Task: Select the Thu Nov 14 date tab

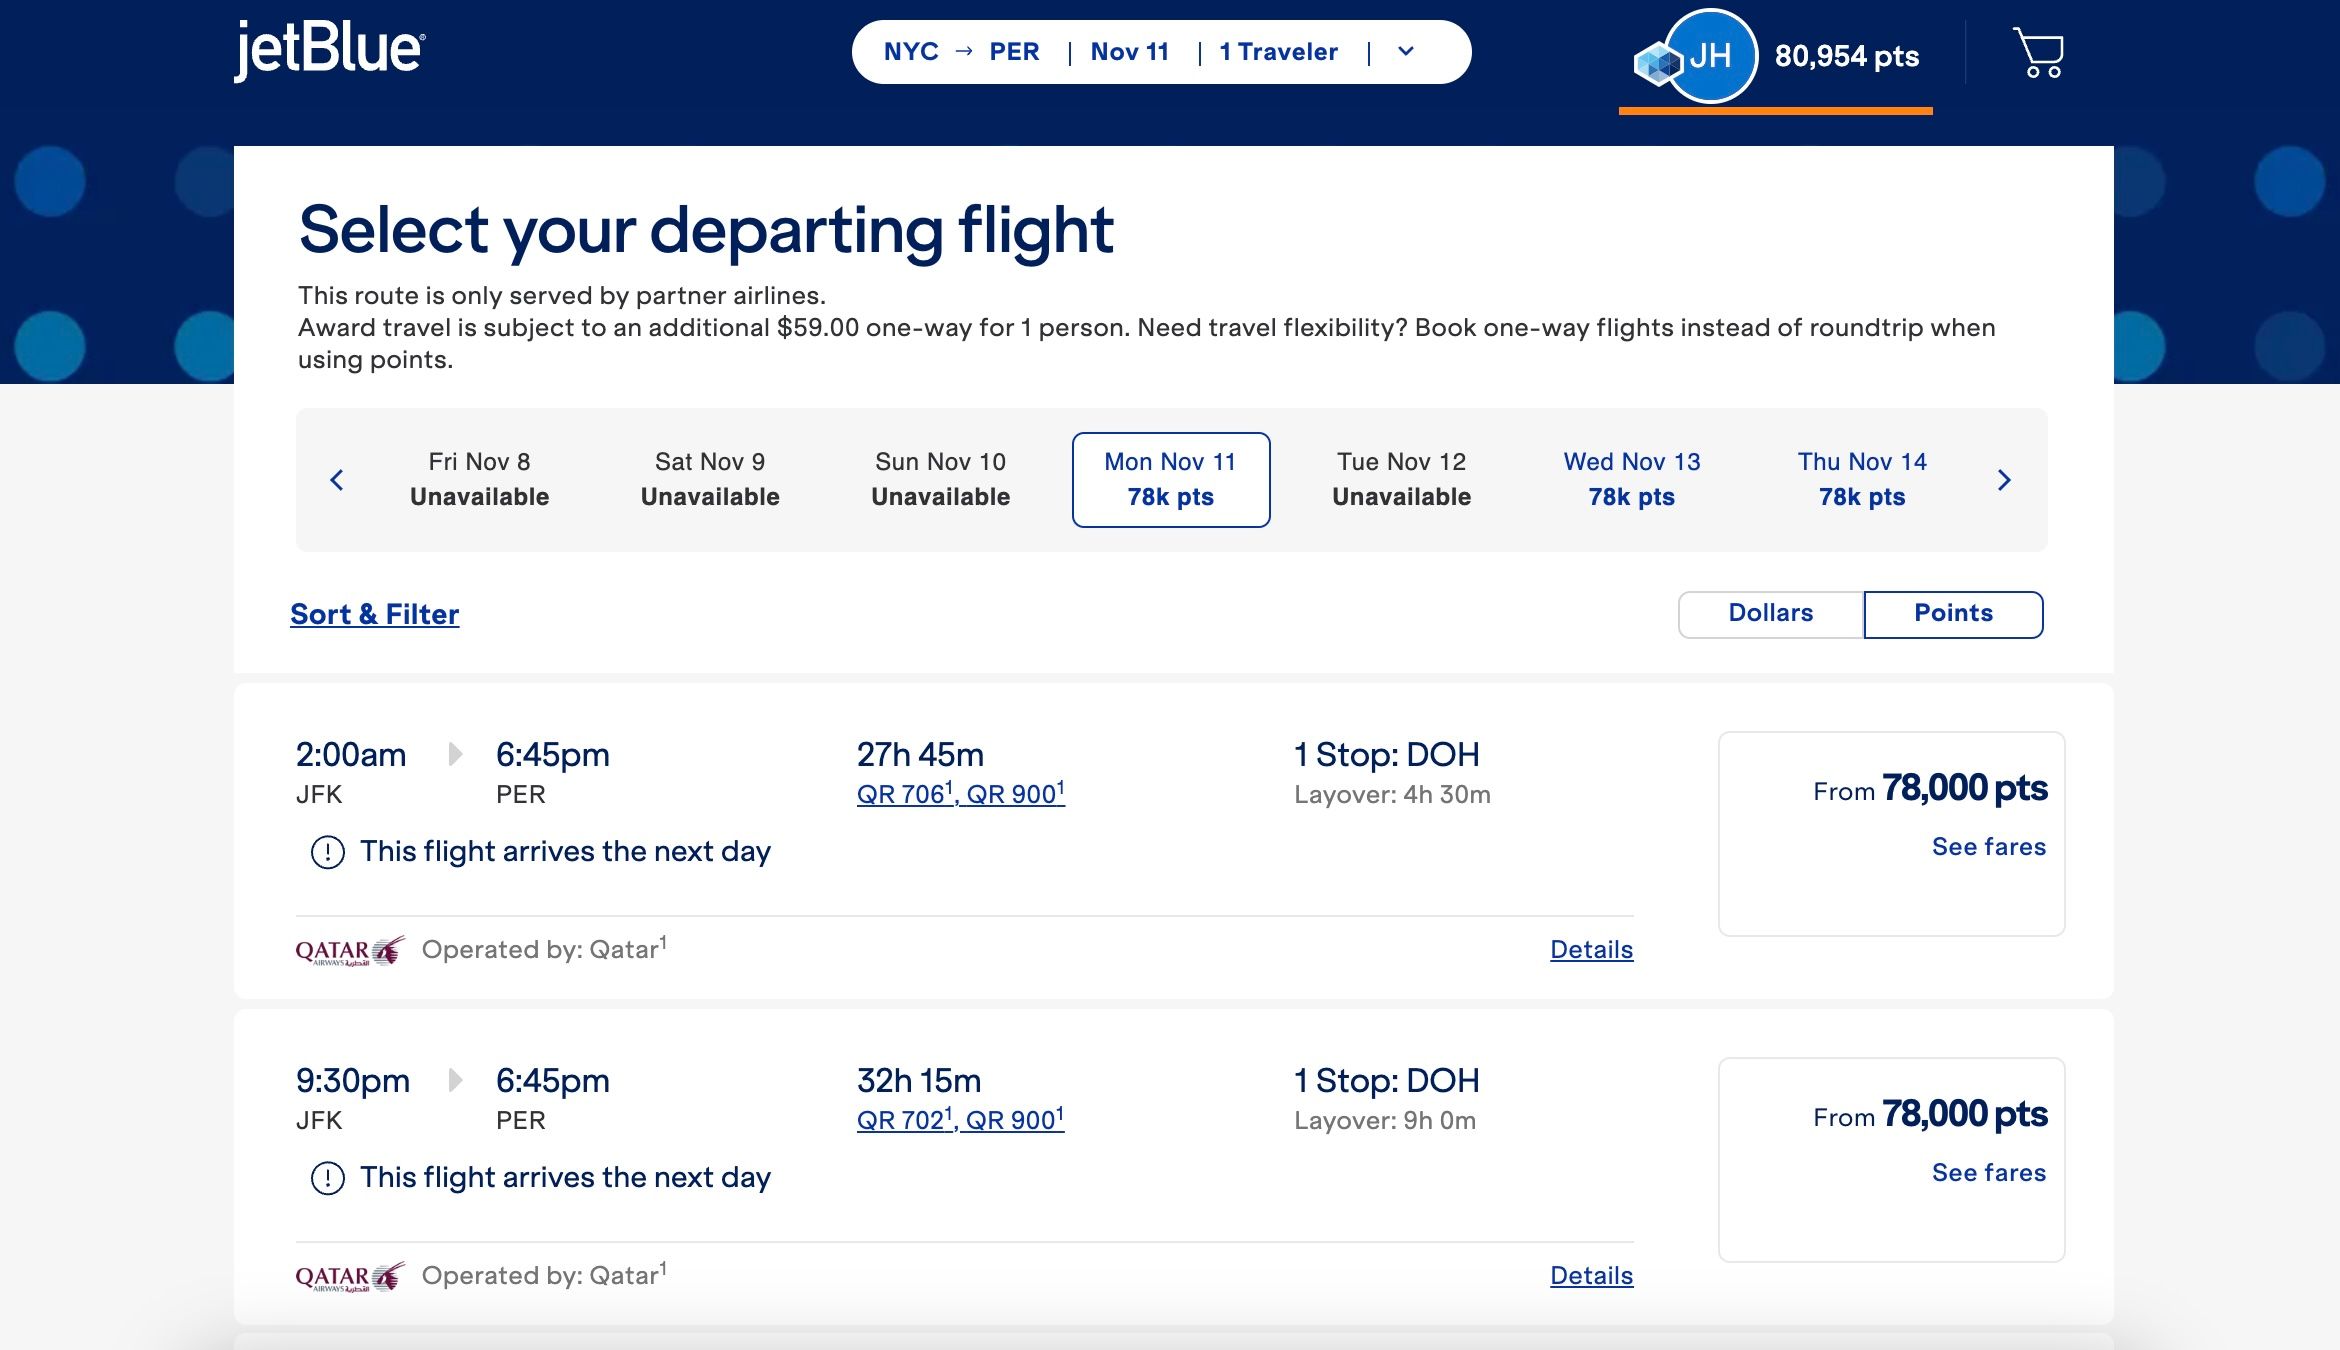Action: pos(1862,480)
